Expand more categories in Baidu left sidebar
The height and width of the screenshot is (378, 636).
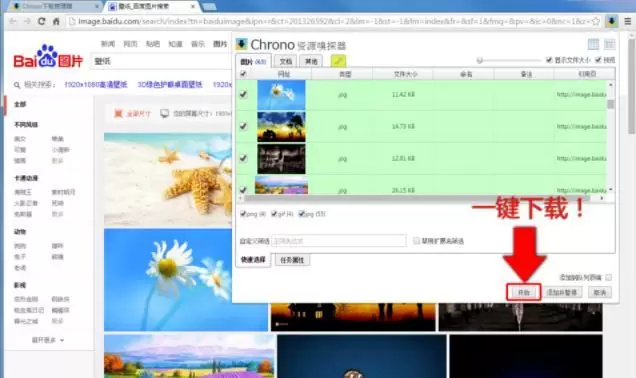pos(47,340)
